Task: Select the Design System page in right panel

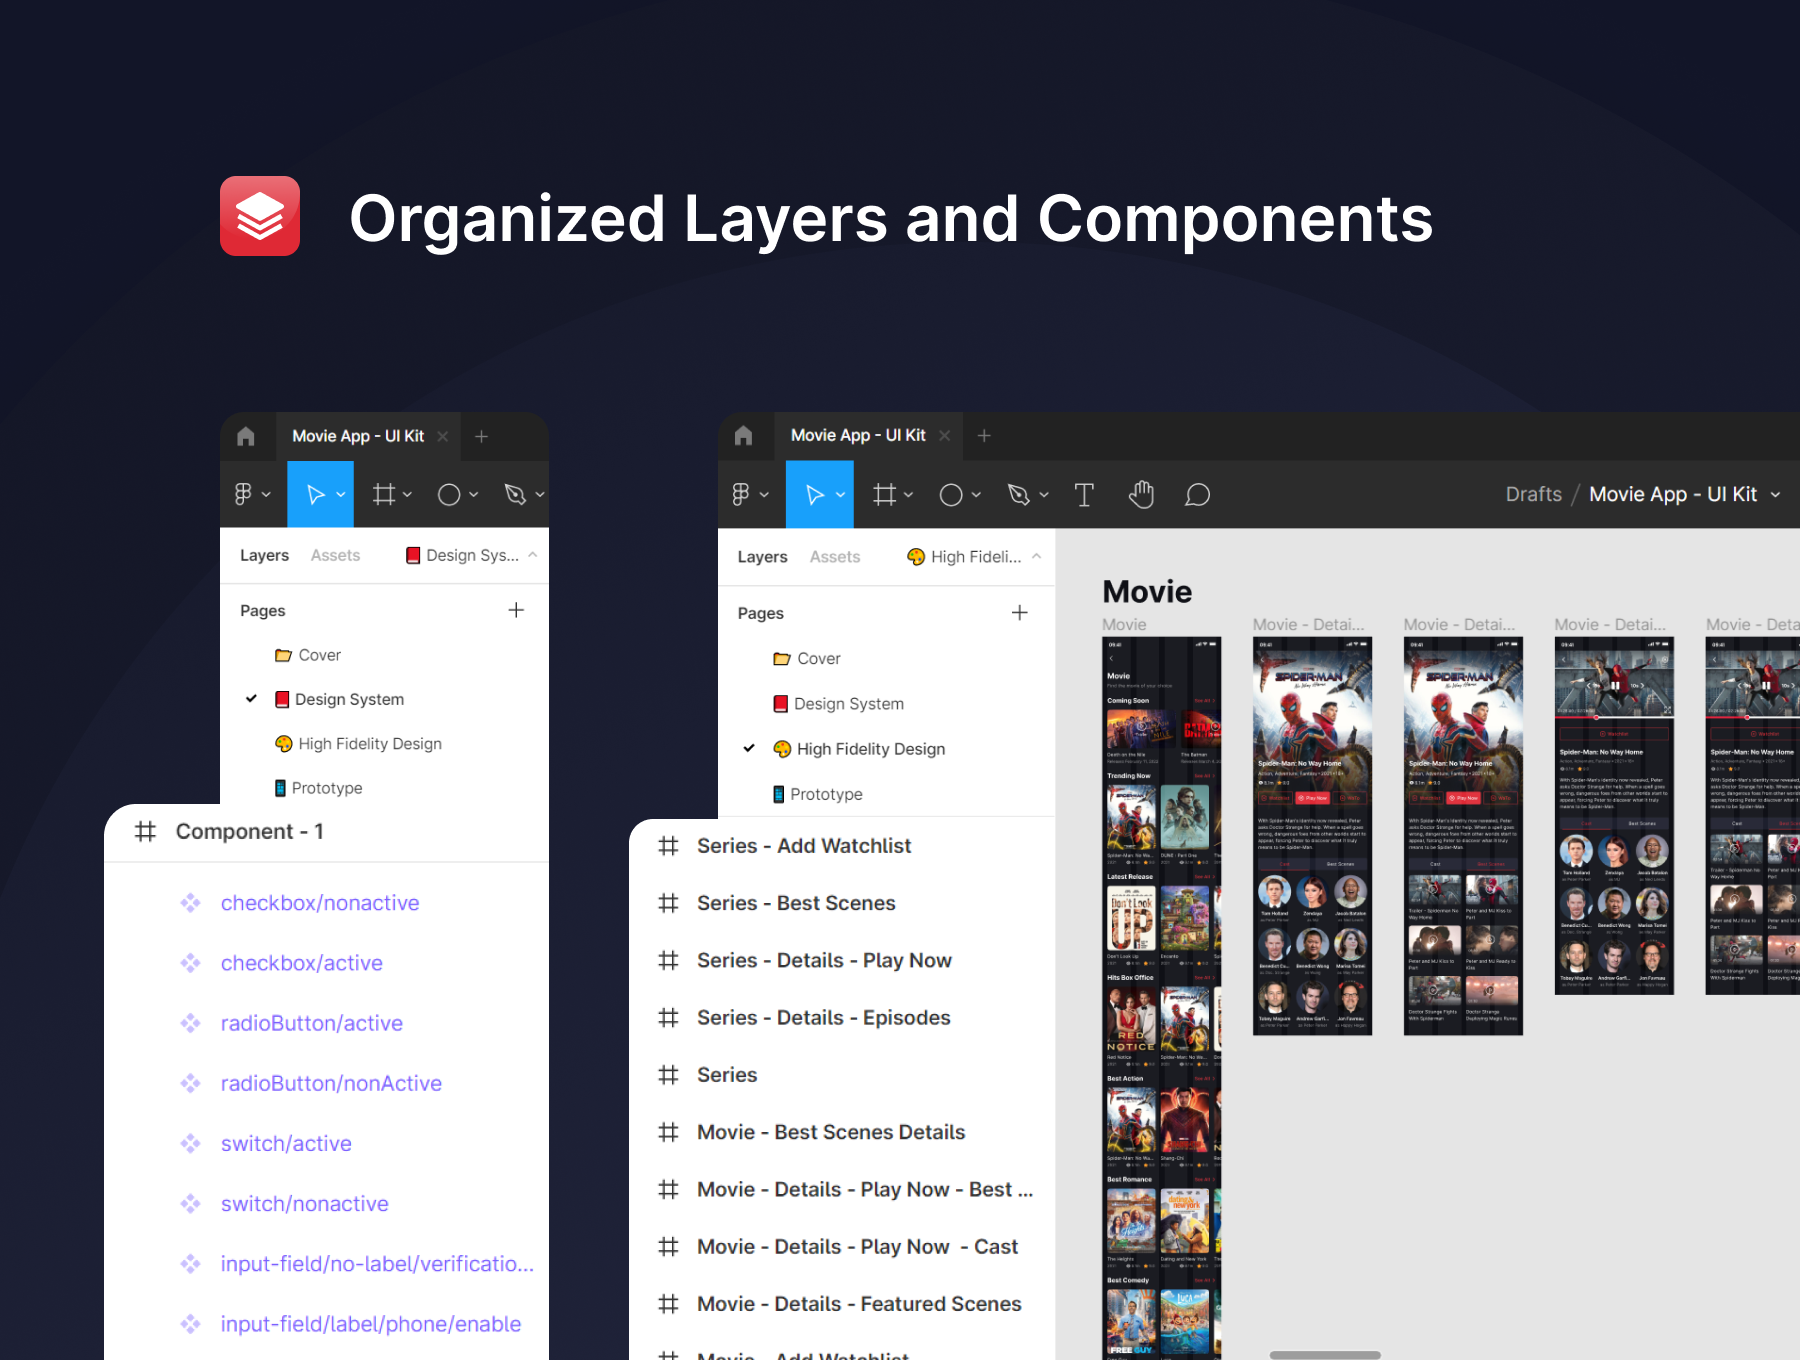Action: coord(848,704)
